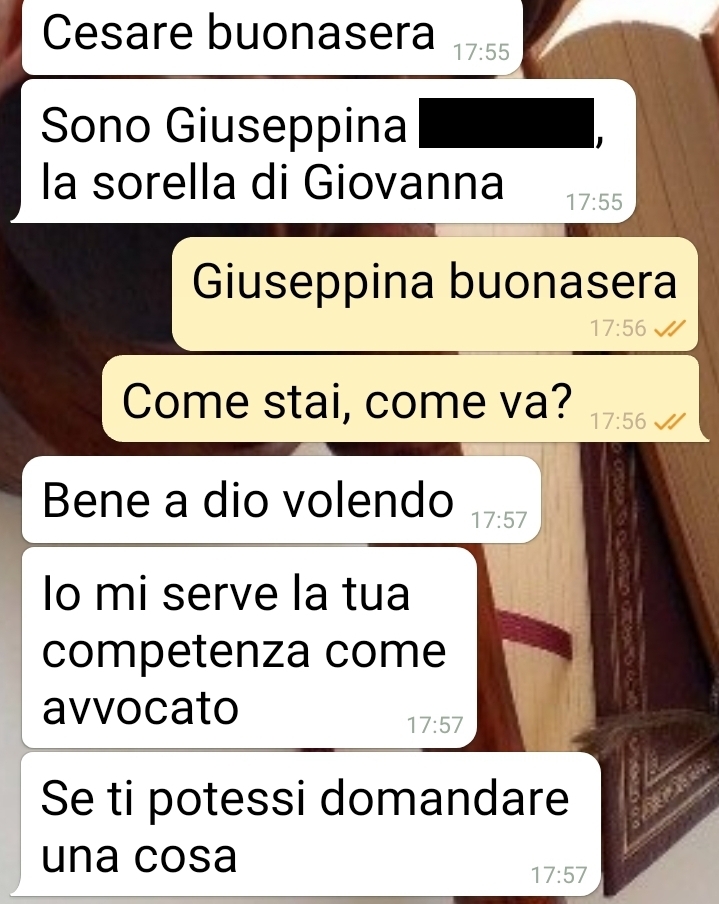Tap the 'Giuseppina buonasera' sent message
Viewport: 719px width, 904px height.
435,294
